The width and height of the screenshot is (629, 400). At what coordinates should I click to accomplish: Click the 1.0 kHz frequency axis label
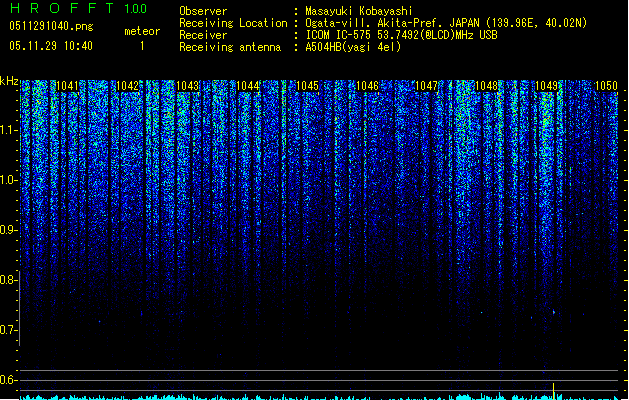(9, 180)
